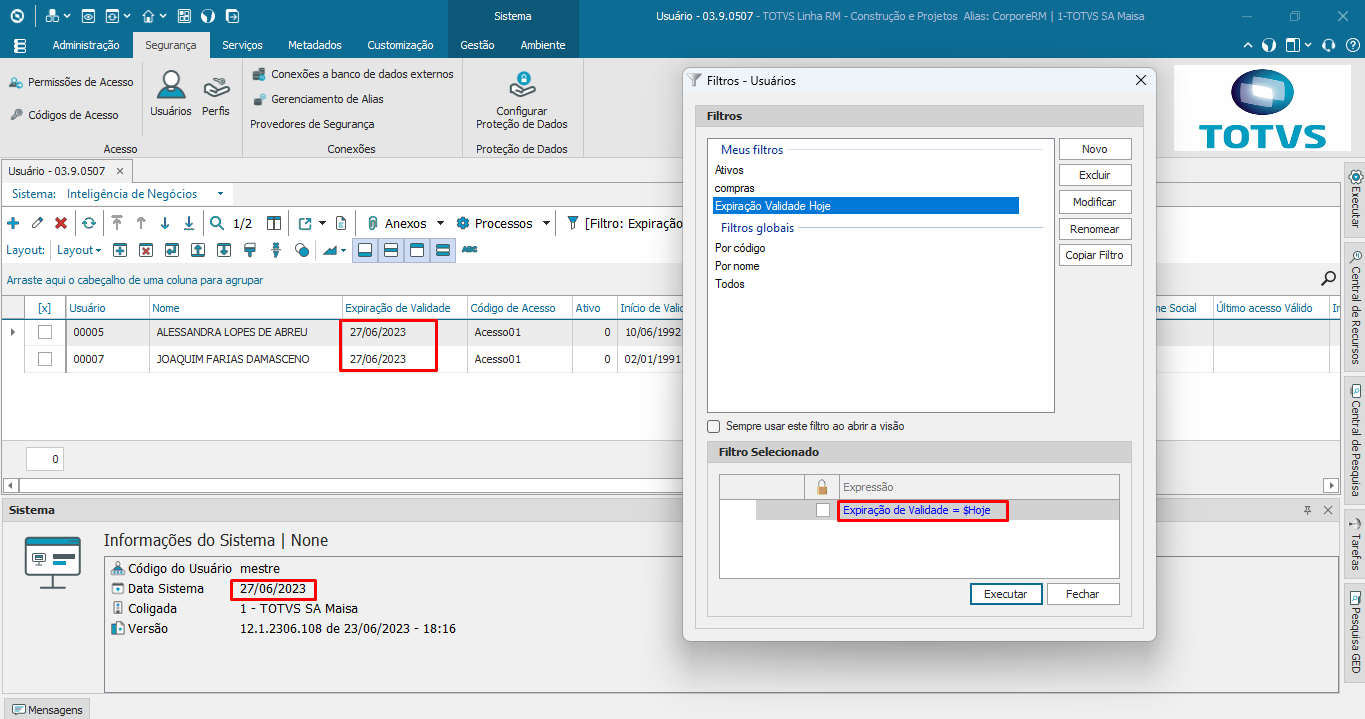Viewport: 1365px width, 719px height.
Task: Click the funnel filter icon in toolbar
Action: (x=573, y=223)
